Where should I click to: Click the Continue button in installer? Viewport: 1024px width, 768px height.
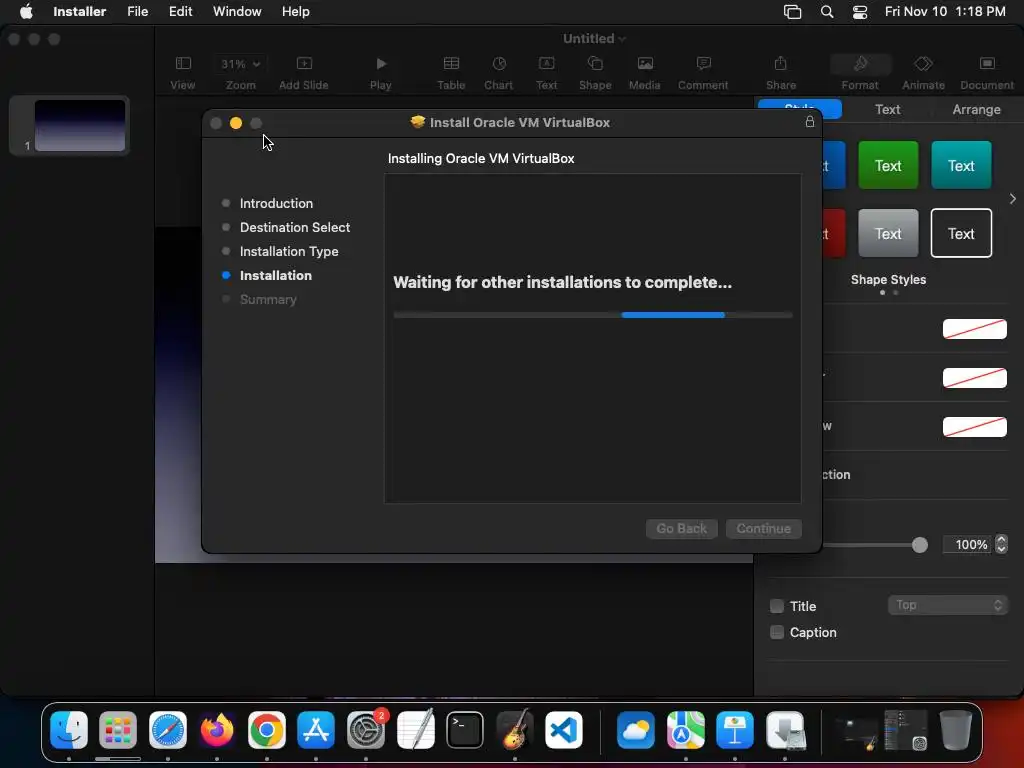tap(764, 528)
